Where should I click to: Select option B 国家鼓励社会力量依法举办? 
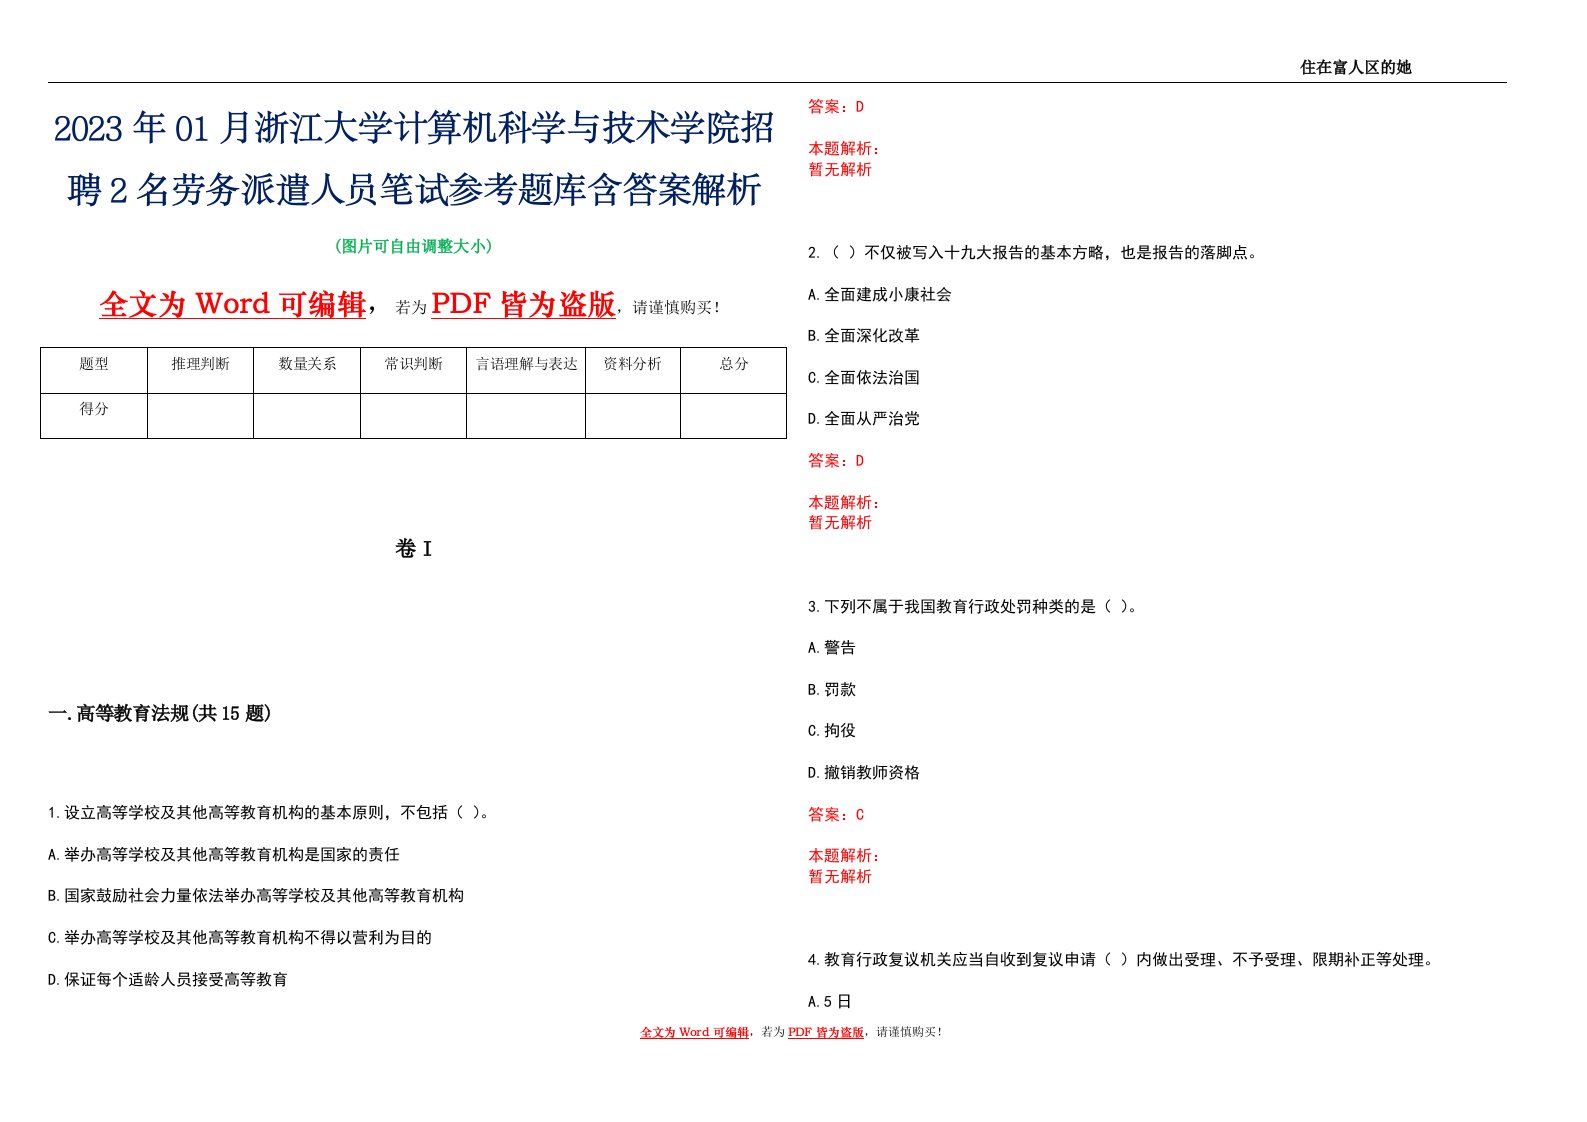point(256,896)
